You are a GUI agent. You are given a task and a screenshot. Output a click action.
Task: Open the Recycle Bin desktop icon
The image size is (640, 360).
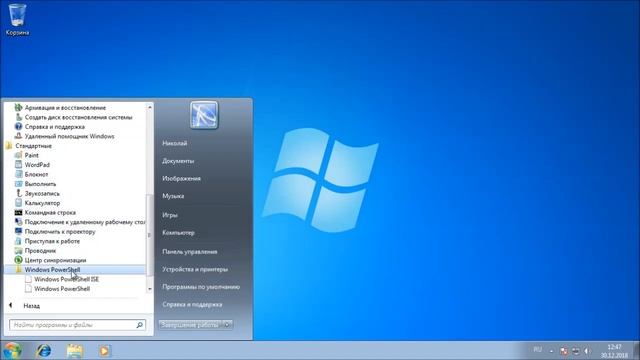[x=17, y=19]
